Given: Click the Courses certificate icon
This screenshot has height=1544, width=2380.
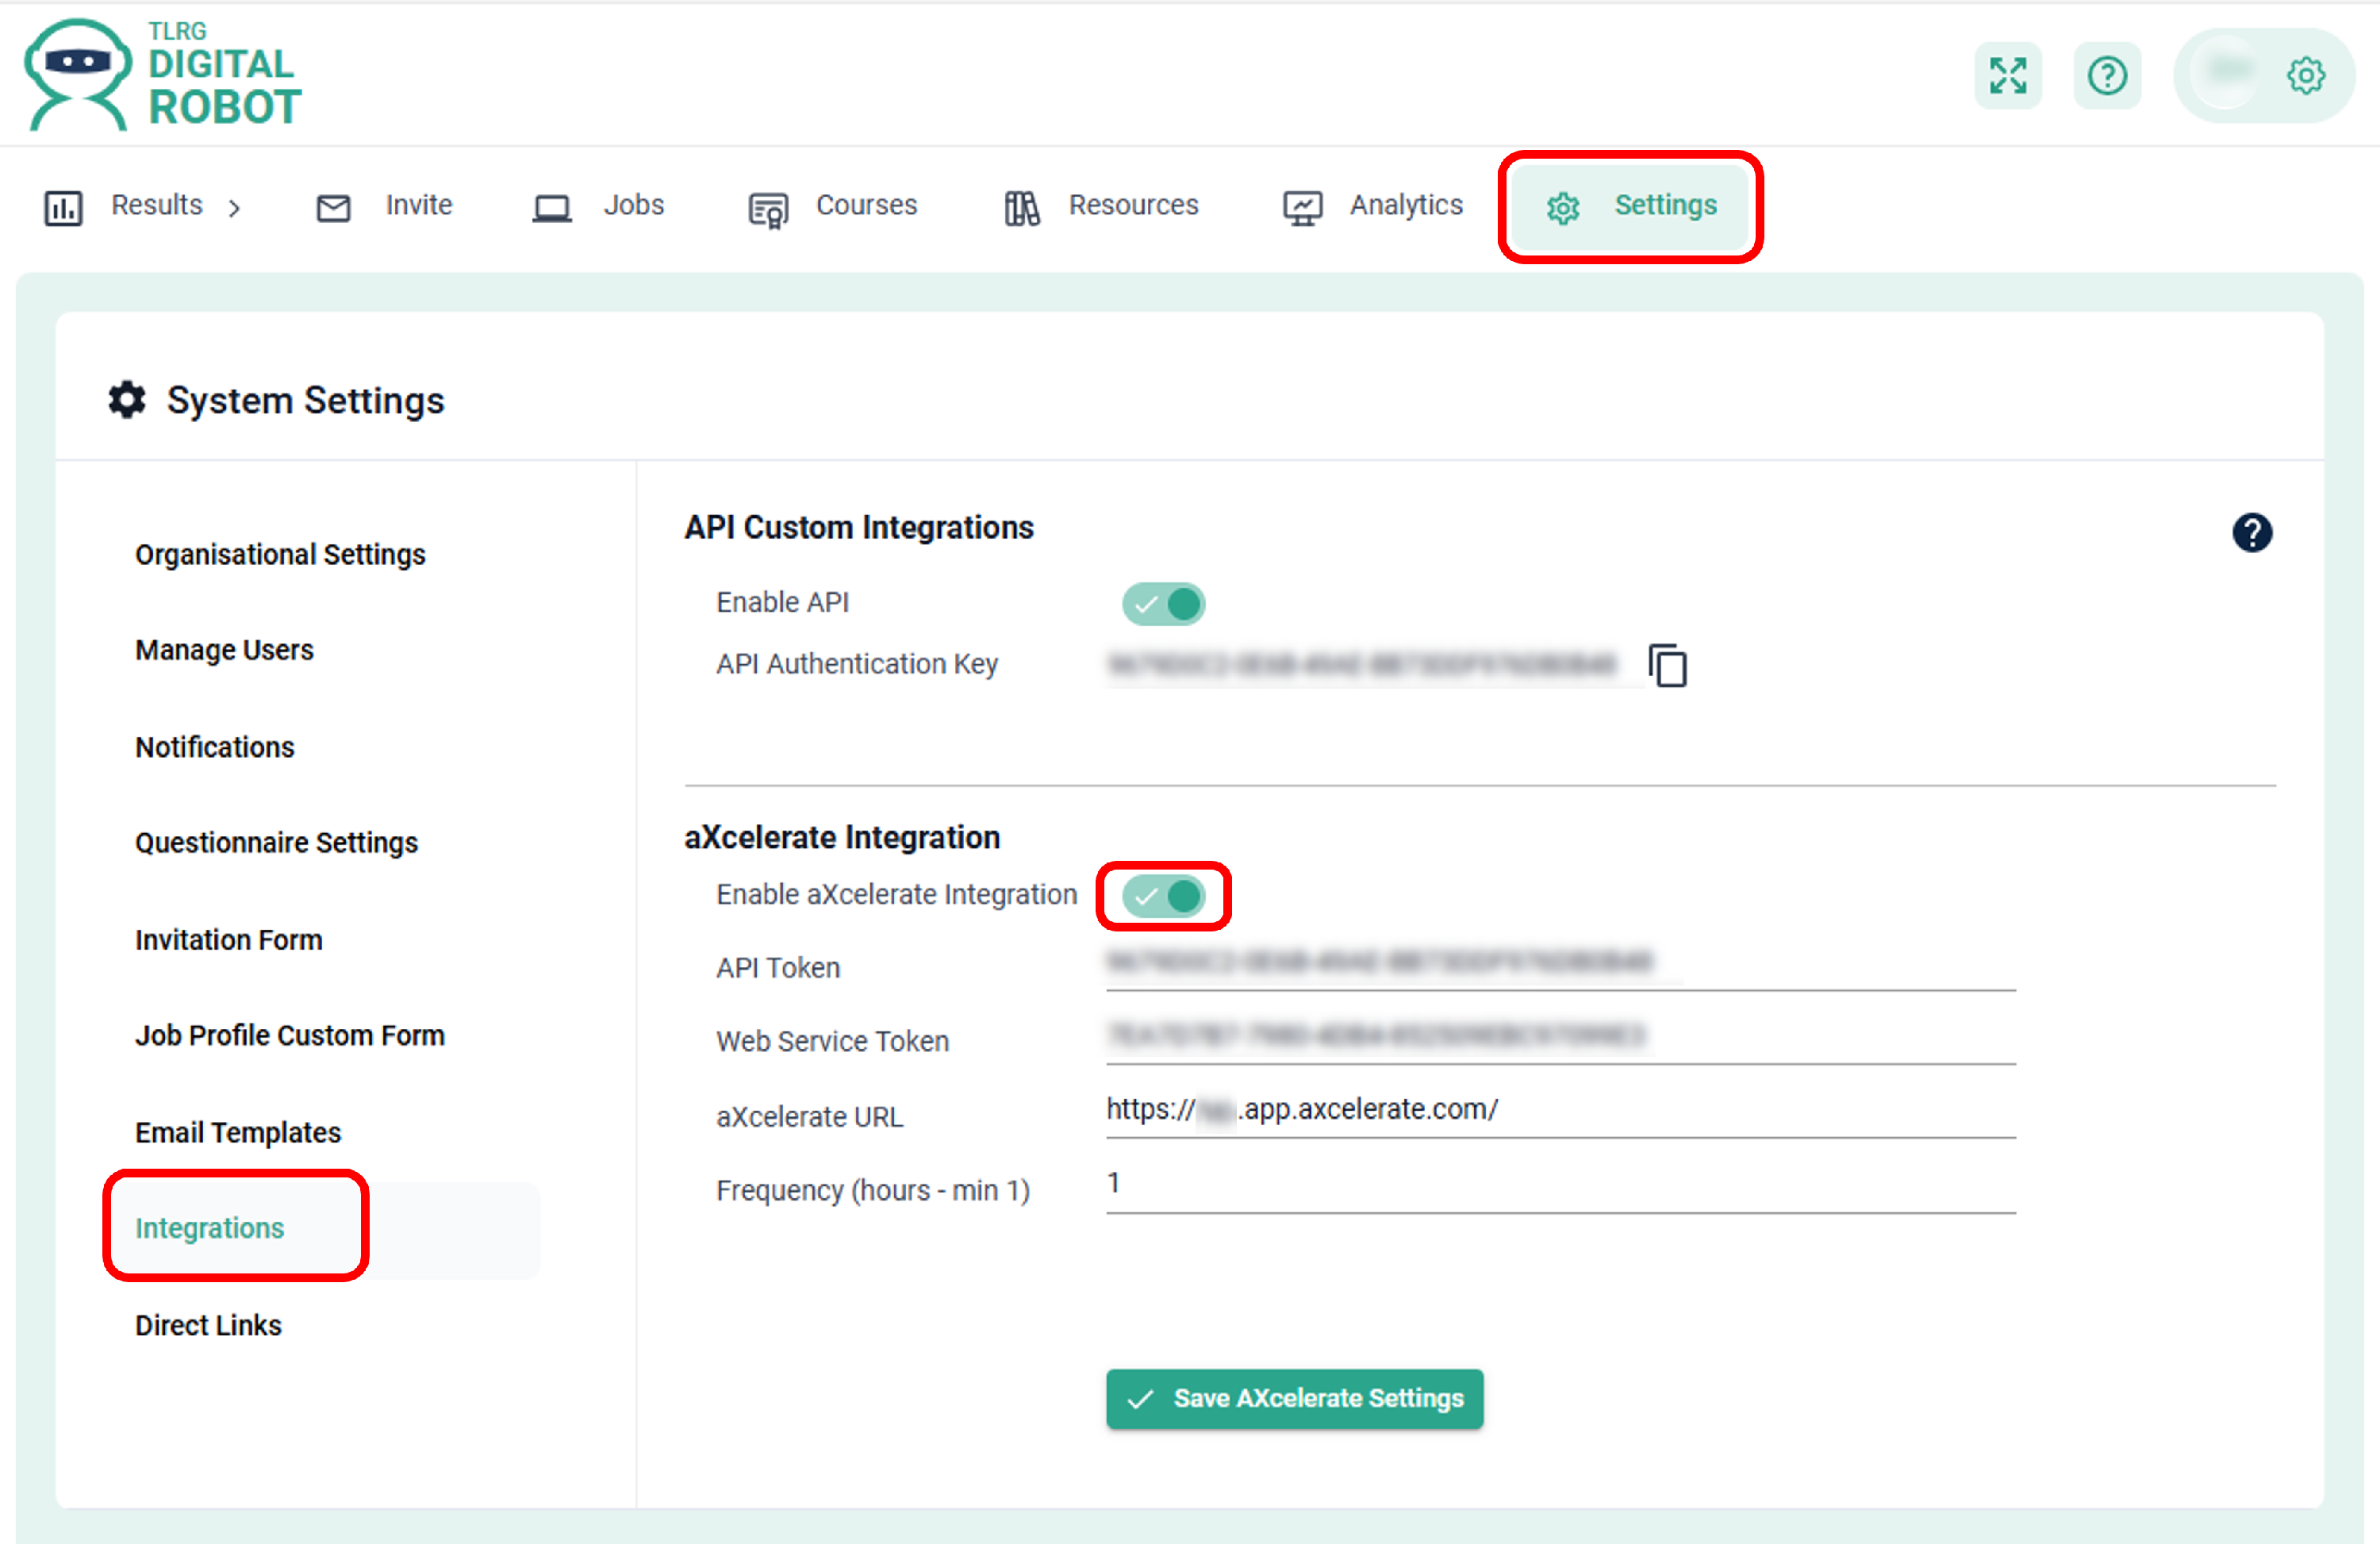Looking at the screenshot, I should click(x=768, y=210).
